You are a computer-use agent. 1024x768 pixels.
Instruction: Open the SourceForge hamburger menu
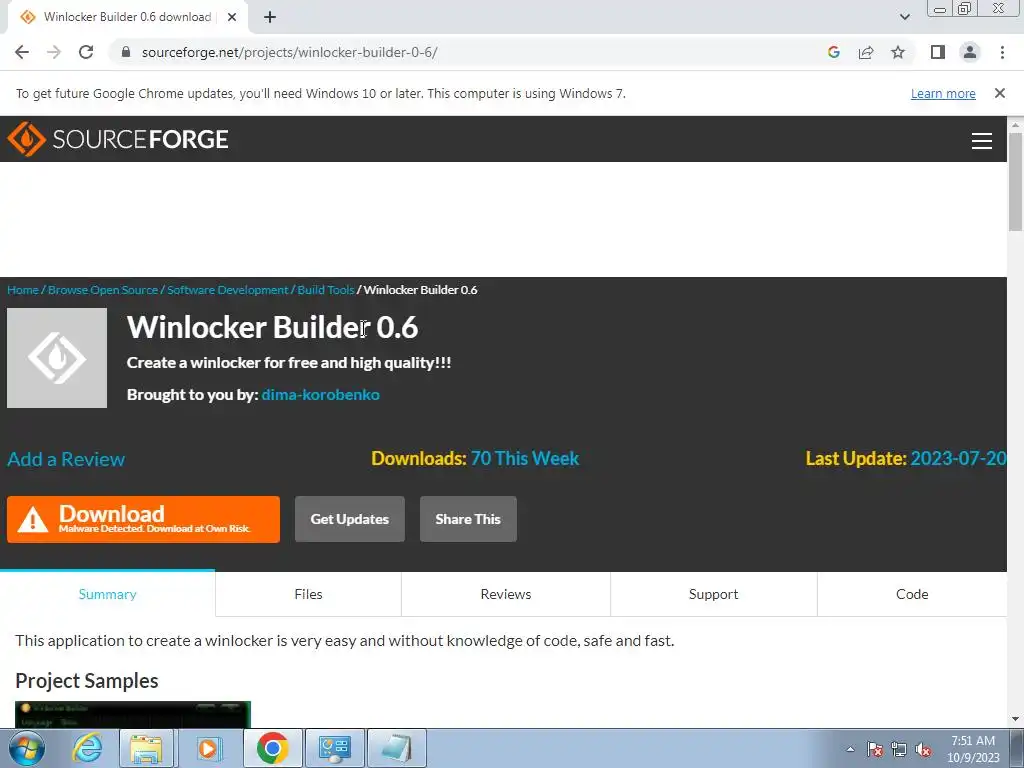[x=982, y=140]
